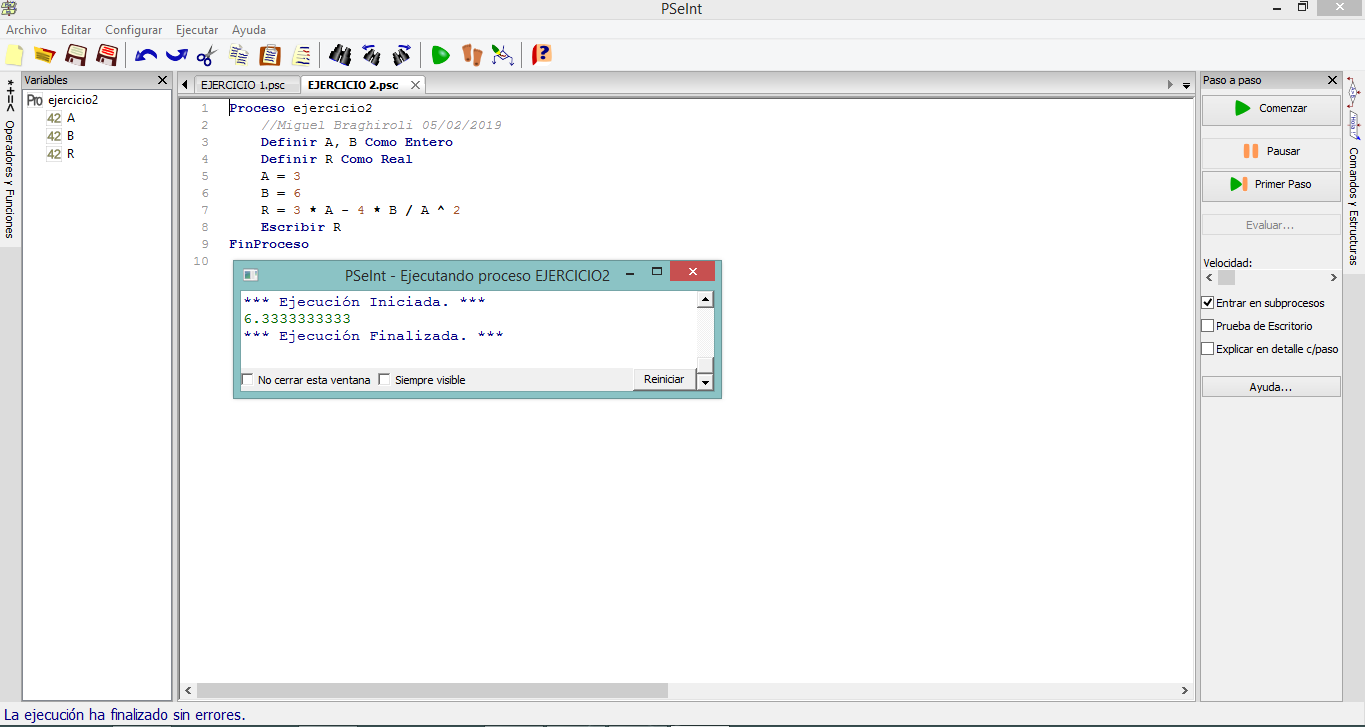Click the PSeInt help book icon
The height and width of the screenshot is (727, 1365).
click(x=542, y=55)
